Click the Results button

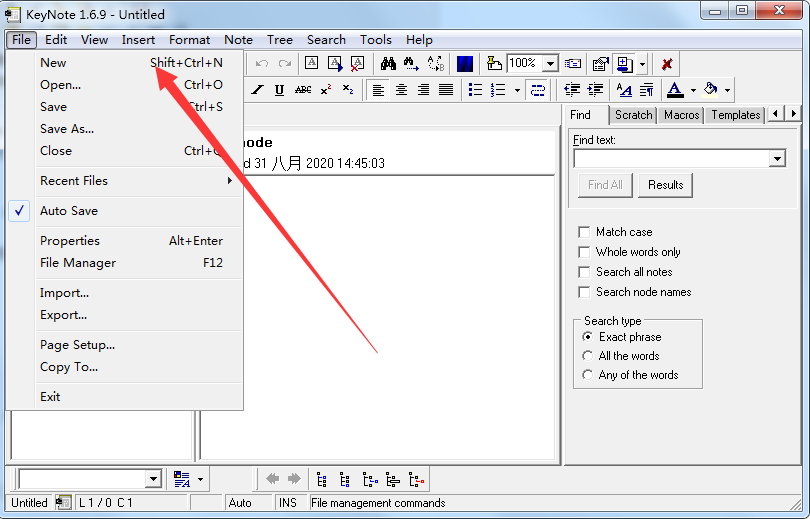tap(665, 185)
